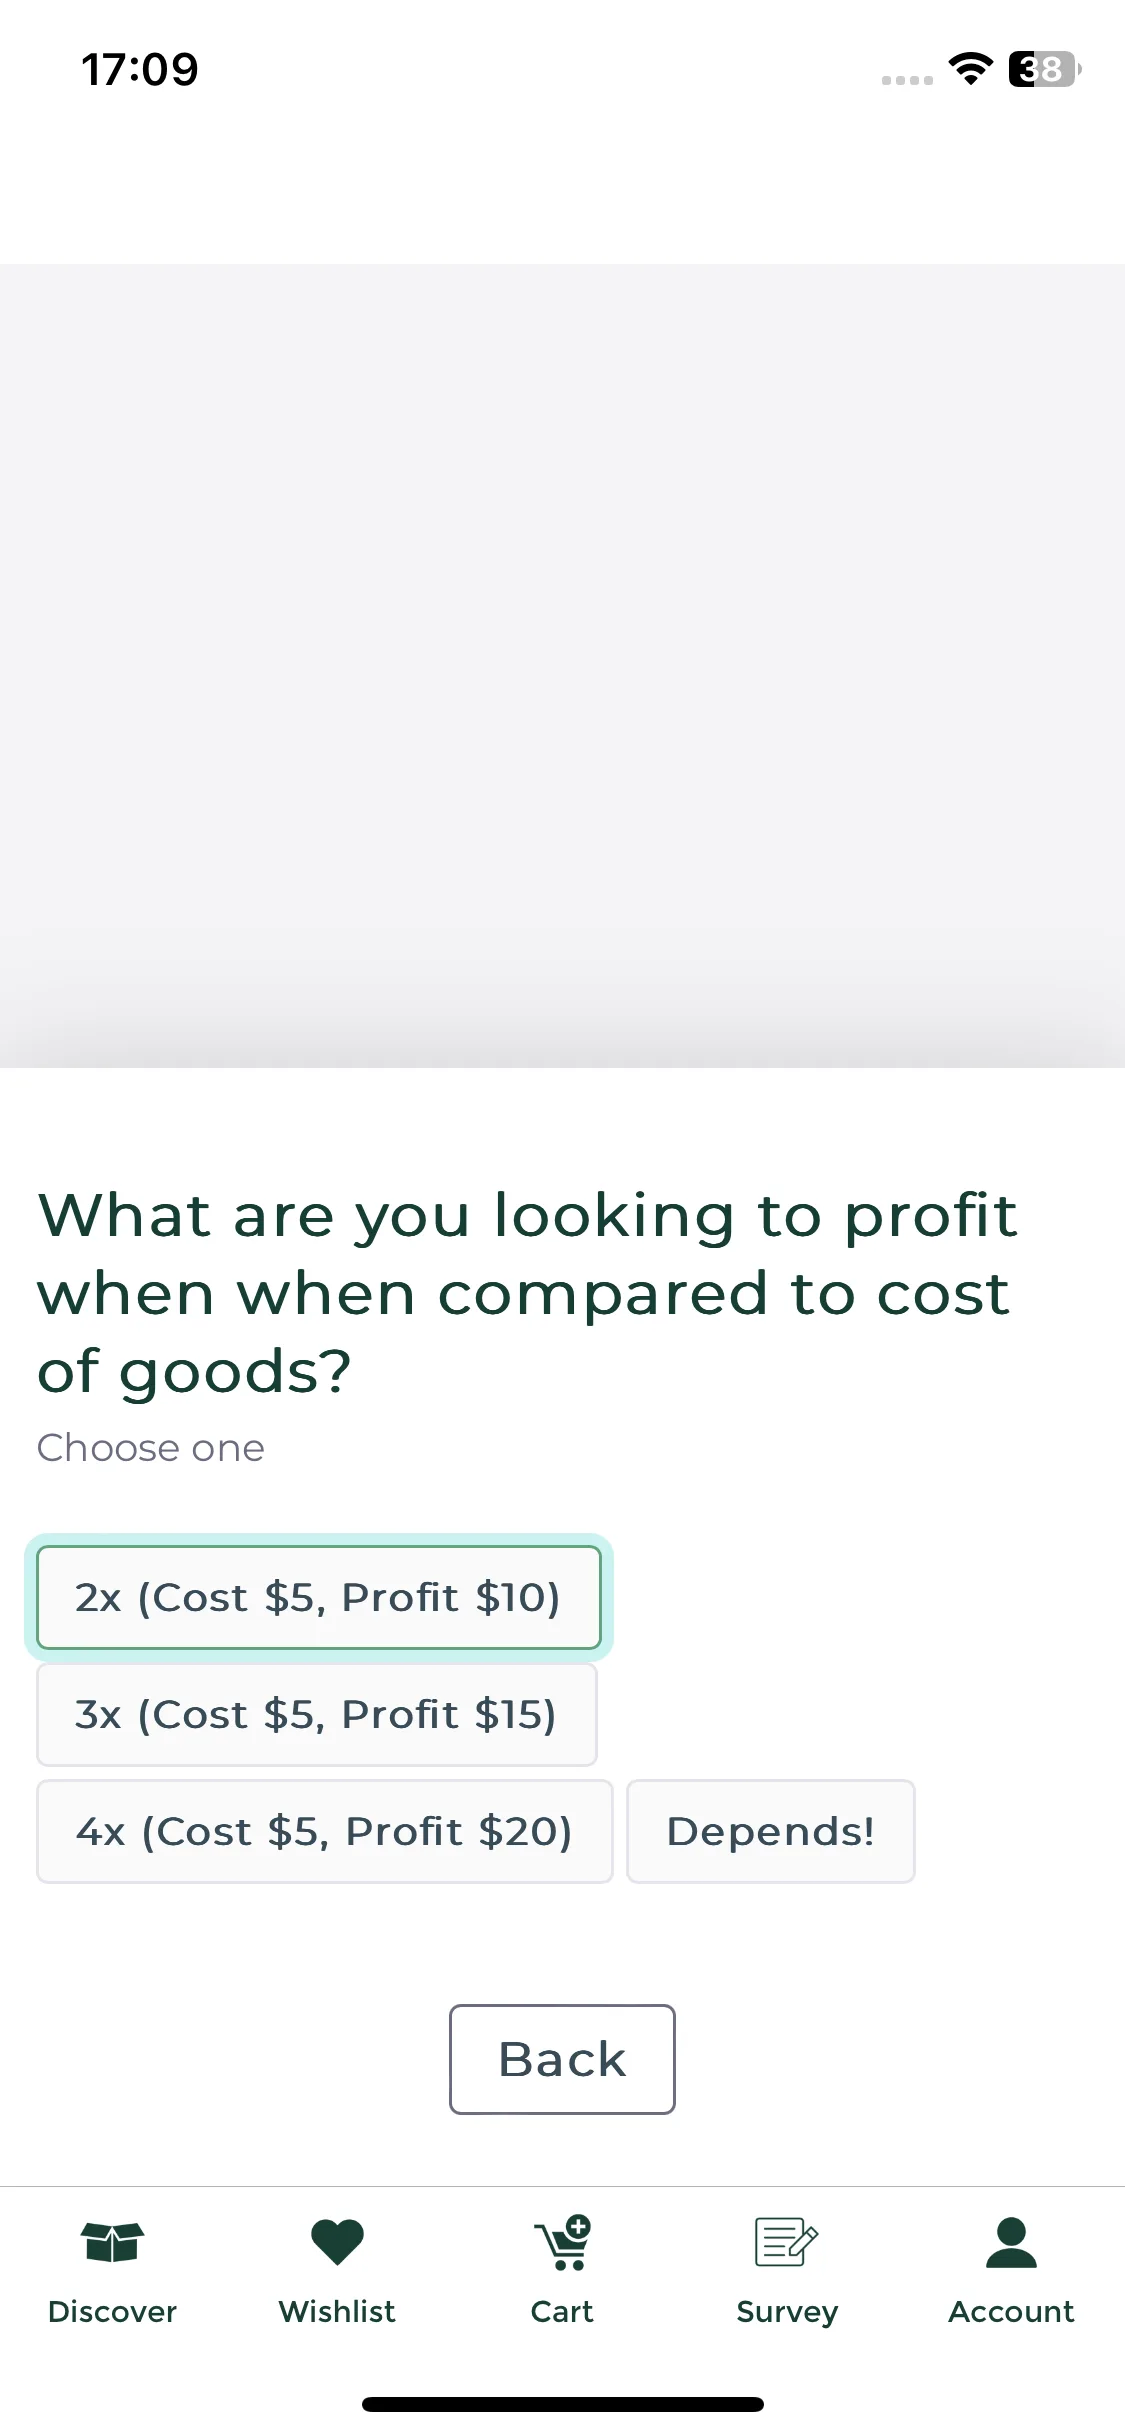The image size is (1125, 2436).
Task: Tap the gray placeholder image area
Action: tap(562, 666)
